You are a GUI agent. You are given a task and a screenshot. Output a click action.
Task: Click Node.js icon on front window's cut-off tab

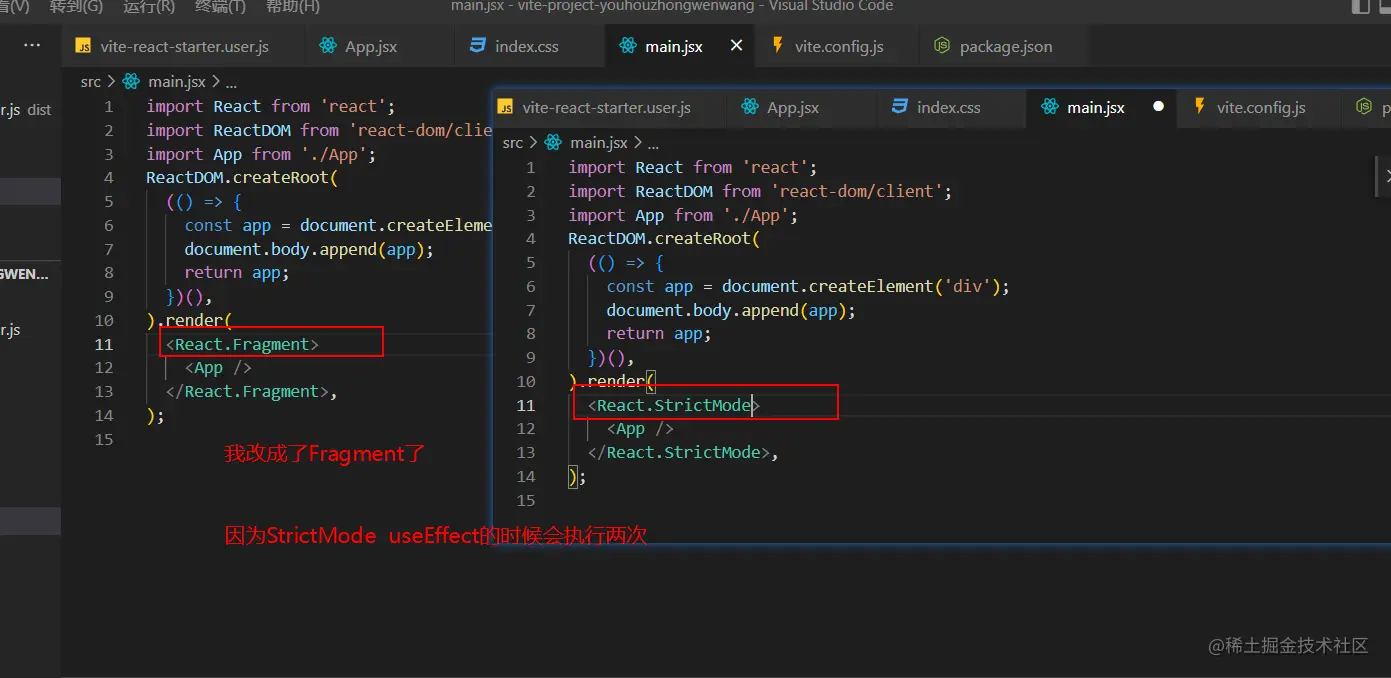(1363, 107)
